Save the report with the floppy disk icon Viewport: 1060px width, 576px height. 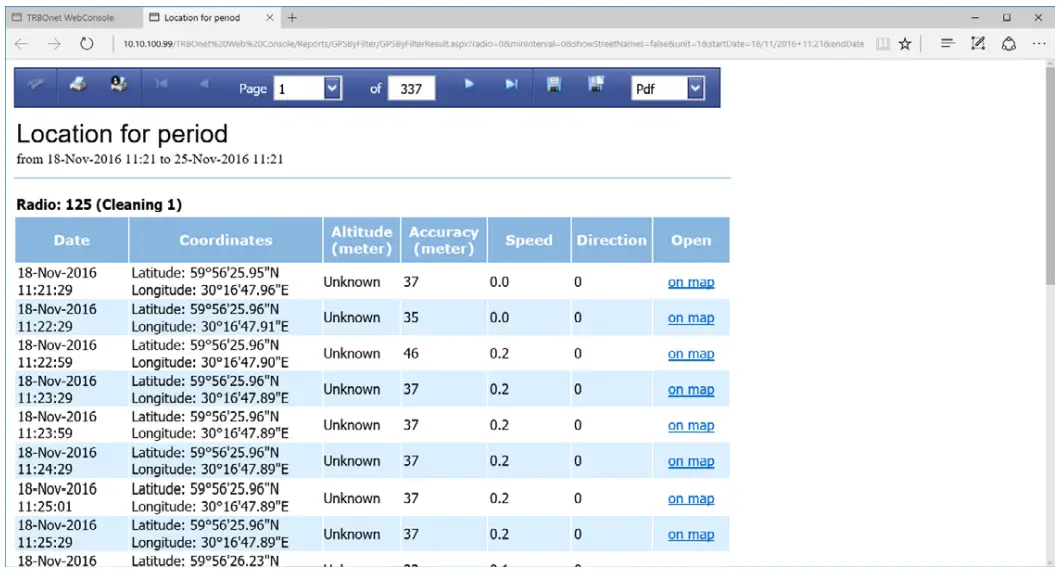point(556,88)
